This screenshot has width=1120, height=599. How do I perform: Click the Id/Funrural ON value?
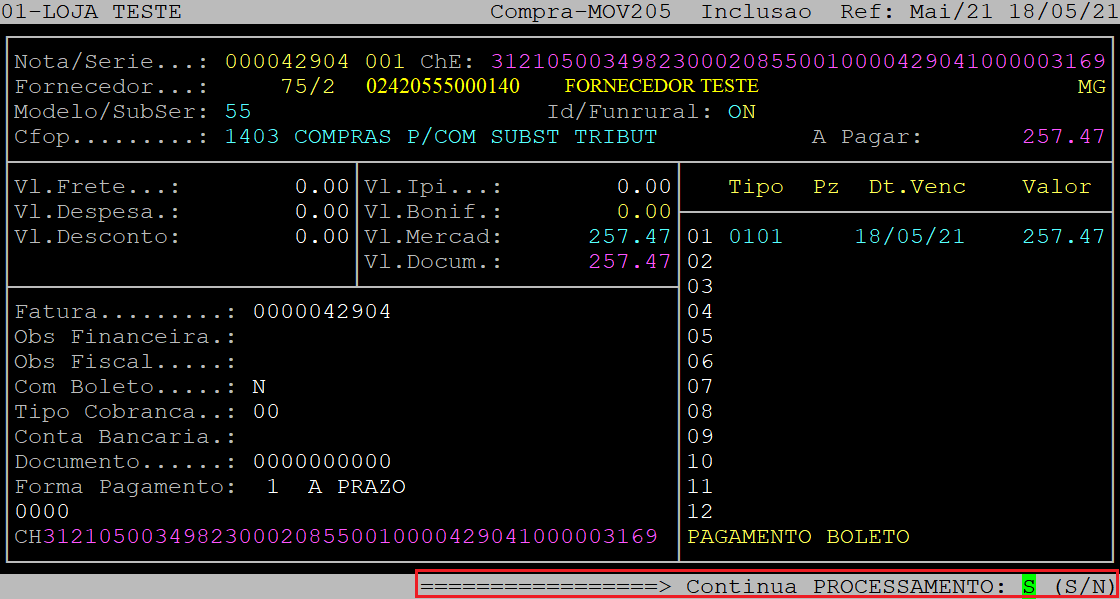click(741, 112)
